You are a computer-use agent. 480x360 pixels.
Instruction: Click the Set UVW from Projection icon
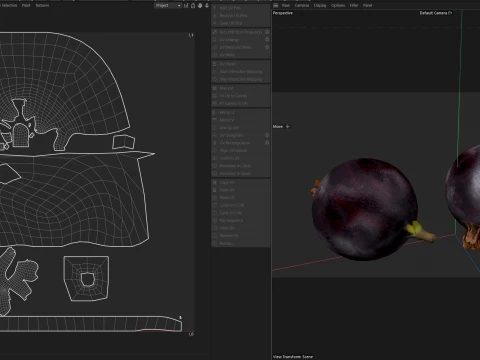tap(215, 32)
